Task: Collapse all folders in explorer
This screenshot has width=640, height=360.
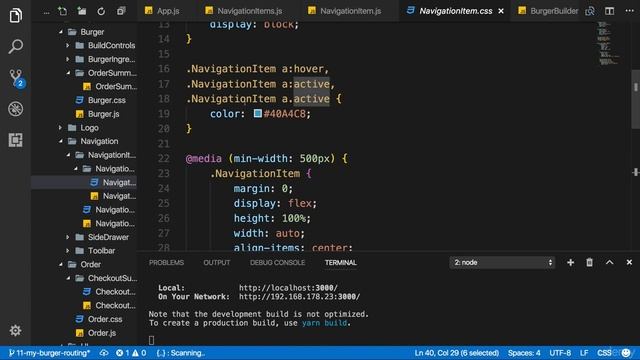Action: [x=121, y=11]
